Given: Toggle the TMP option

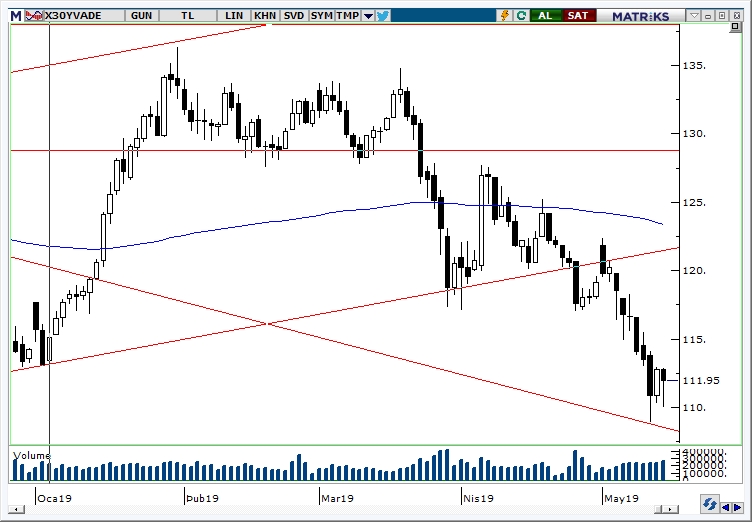Looking at the screenshot, I should pos(348,16).
